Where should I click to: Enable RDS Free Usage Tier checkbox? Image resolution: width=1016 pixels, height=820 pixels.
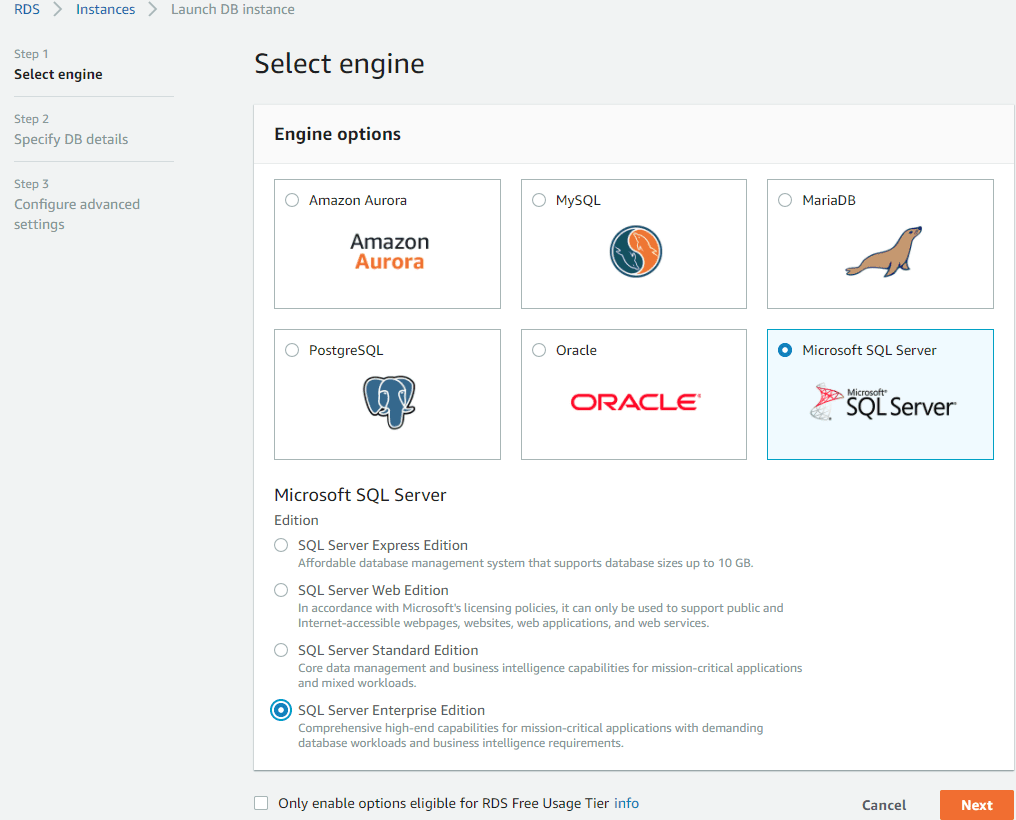[261, 803]
